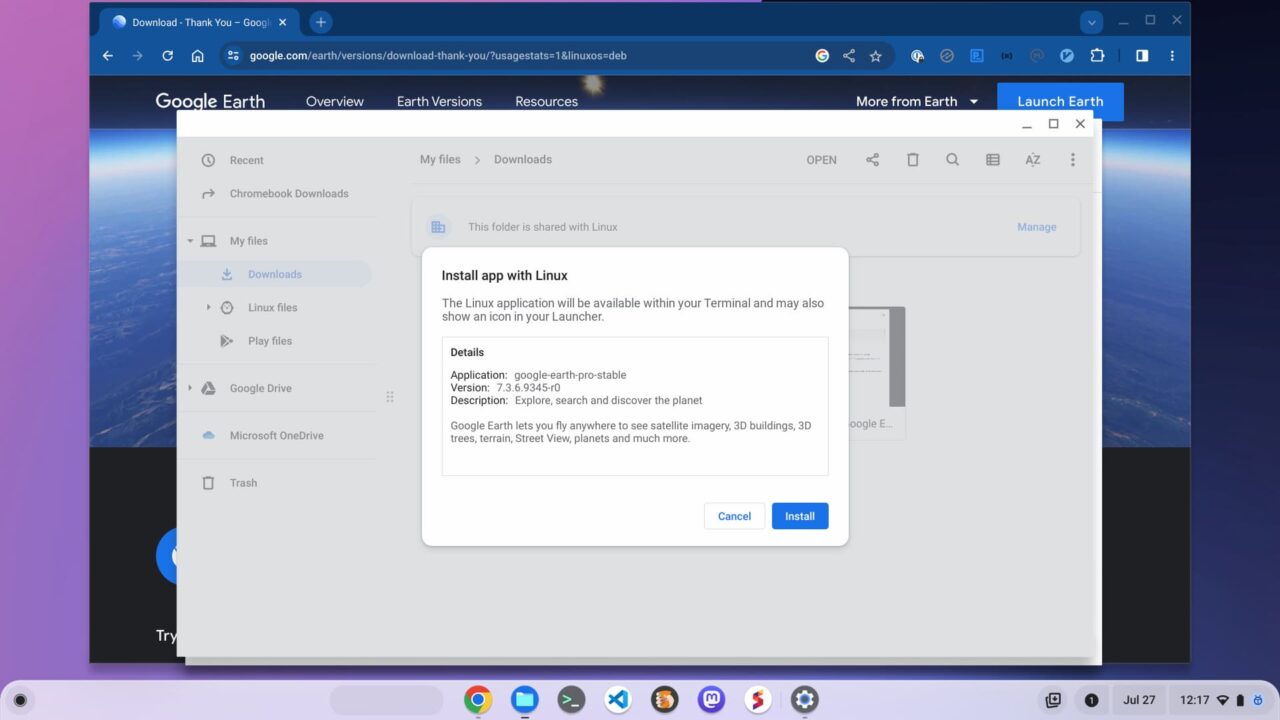
Task: Open the AZ sort options
Action: pyautogui.click(x=1032, y=160)
